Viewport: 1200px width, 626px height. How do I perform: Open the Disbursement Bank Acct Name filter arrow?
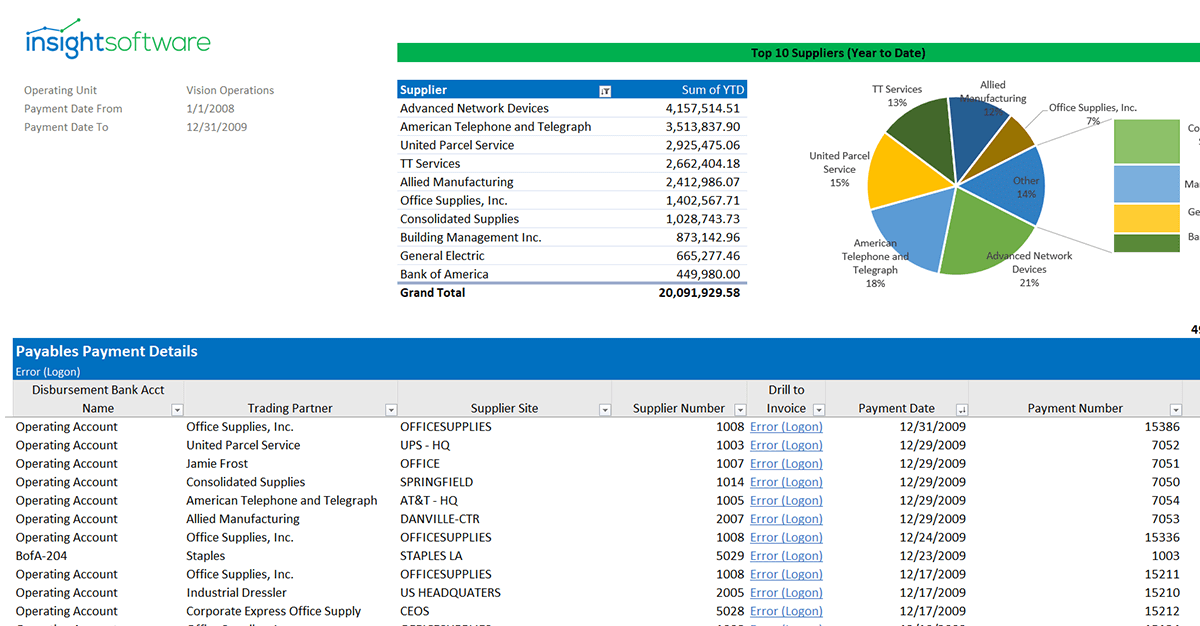[177, 409]
